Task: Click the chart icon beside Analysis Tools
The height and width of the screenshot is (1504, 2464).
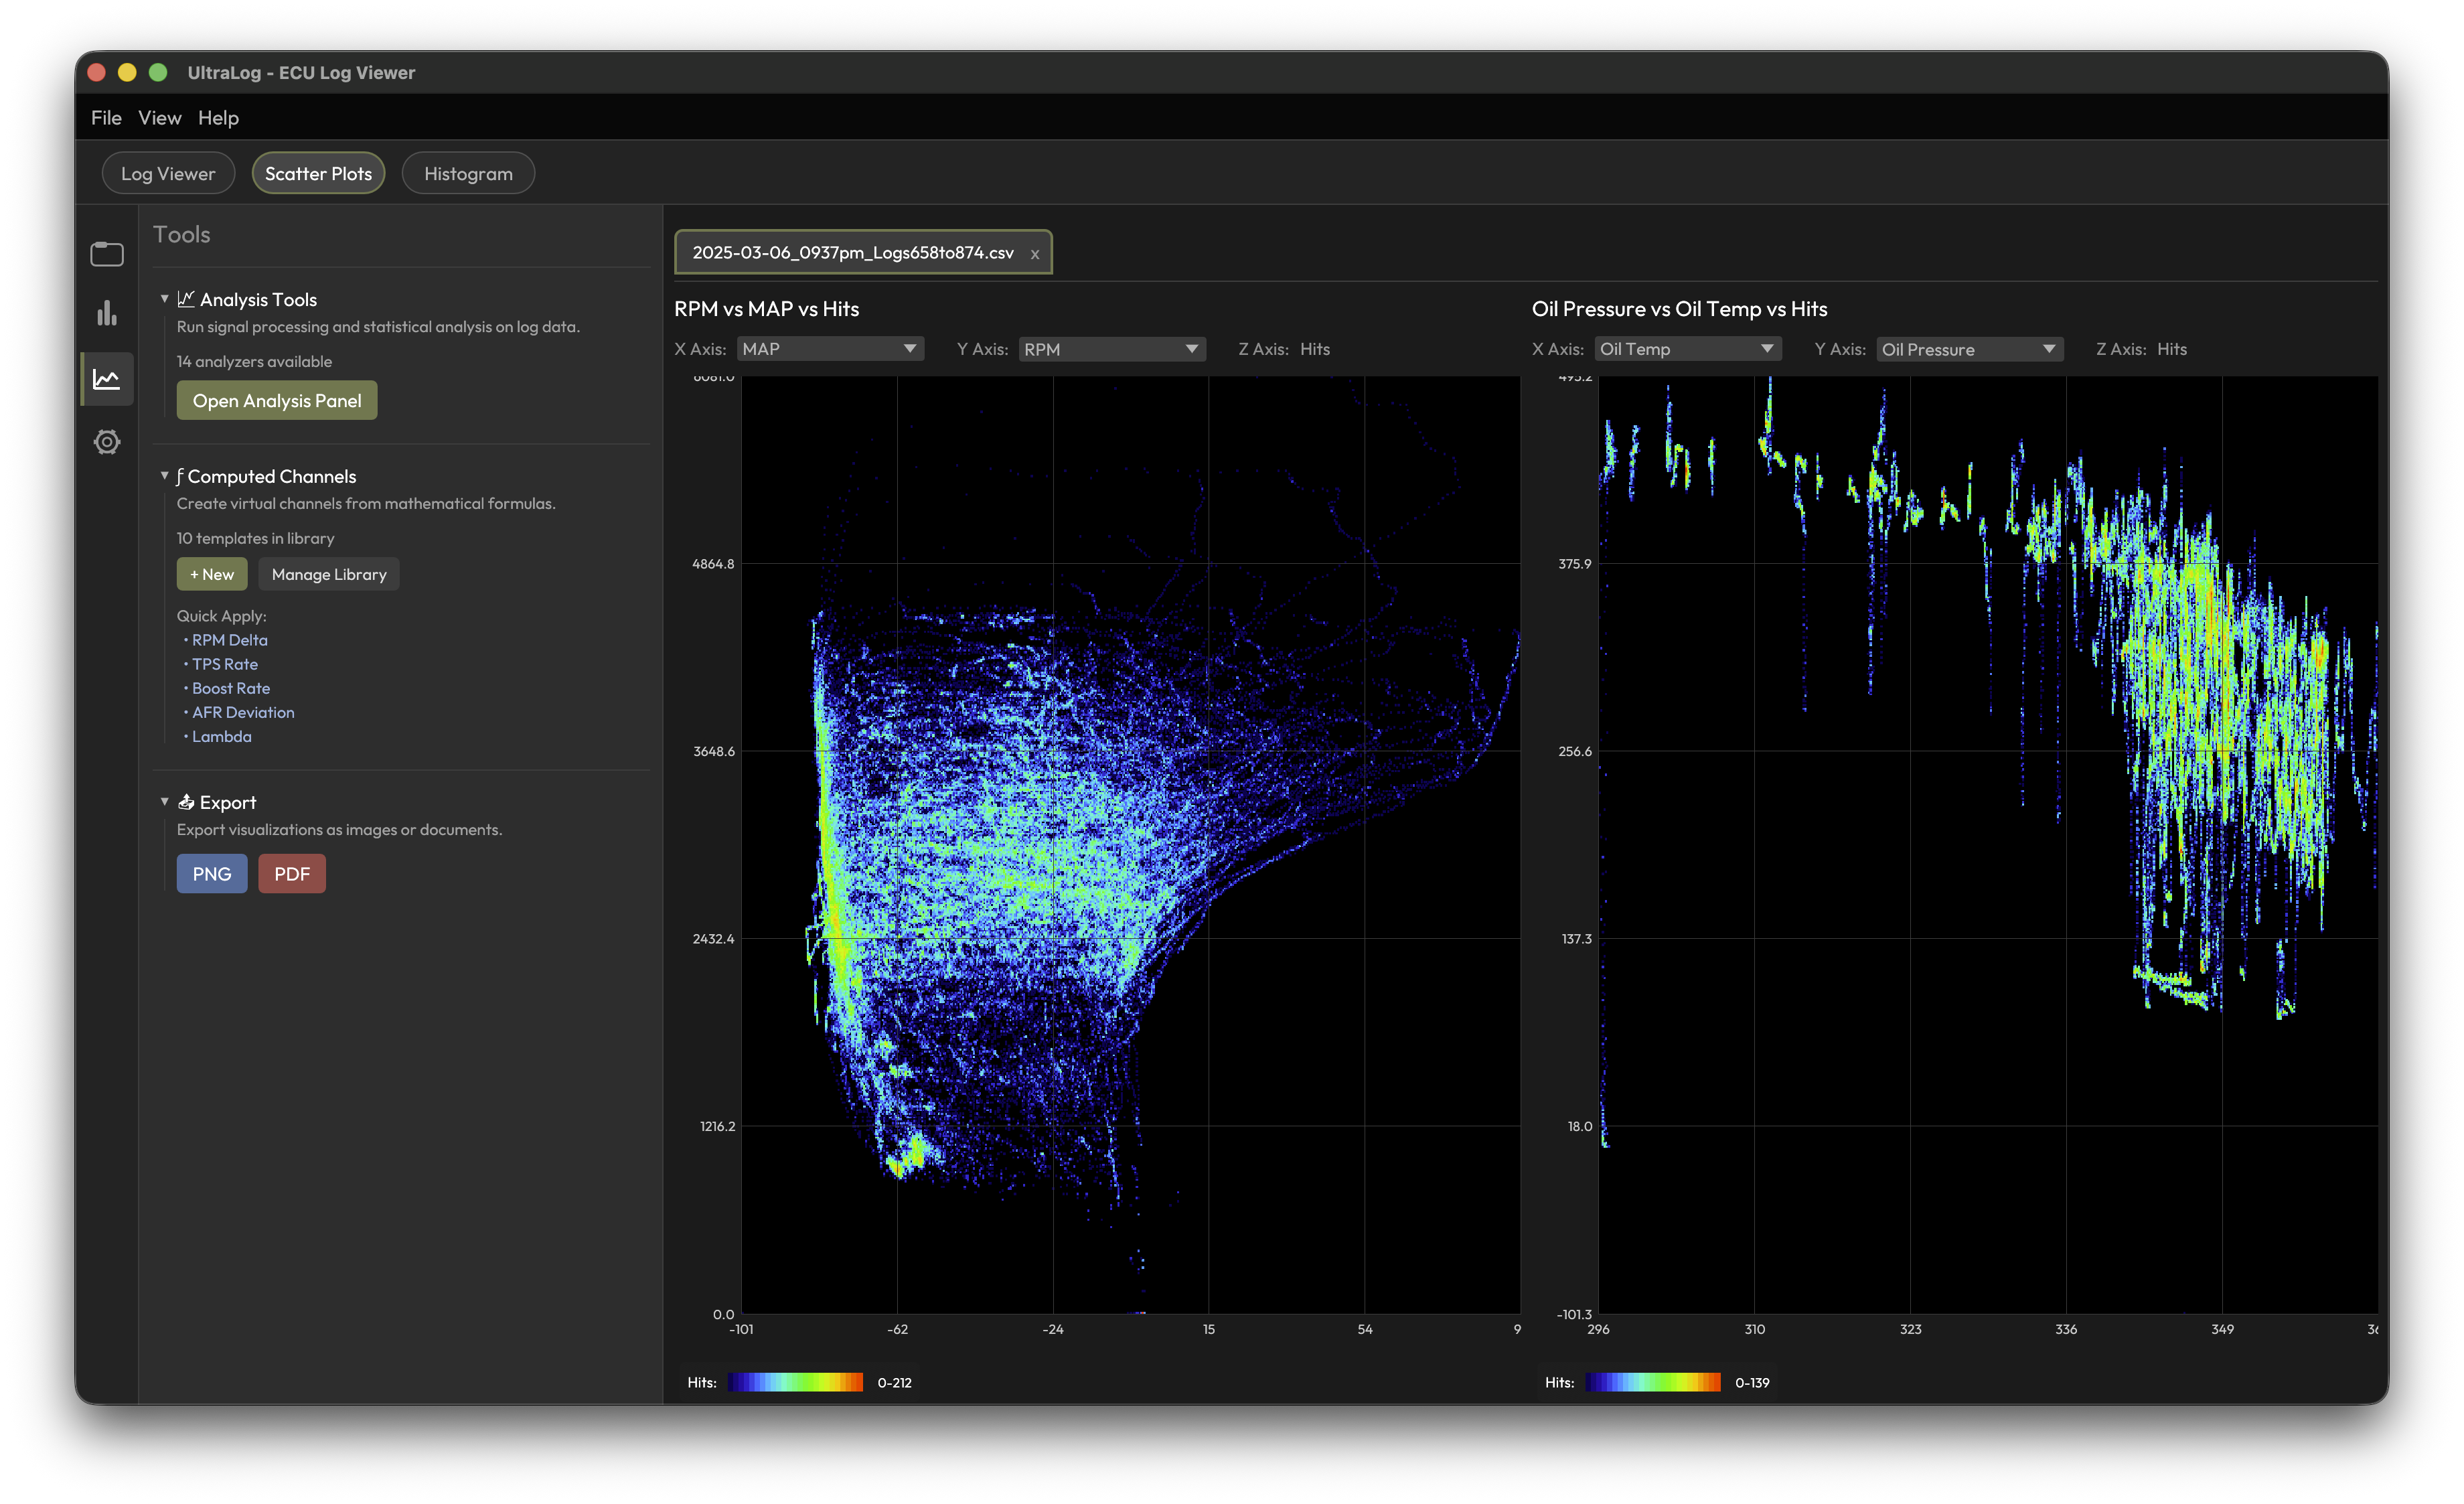Action: [185, 298]
